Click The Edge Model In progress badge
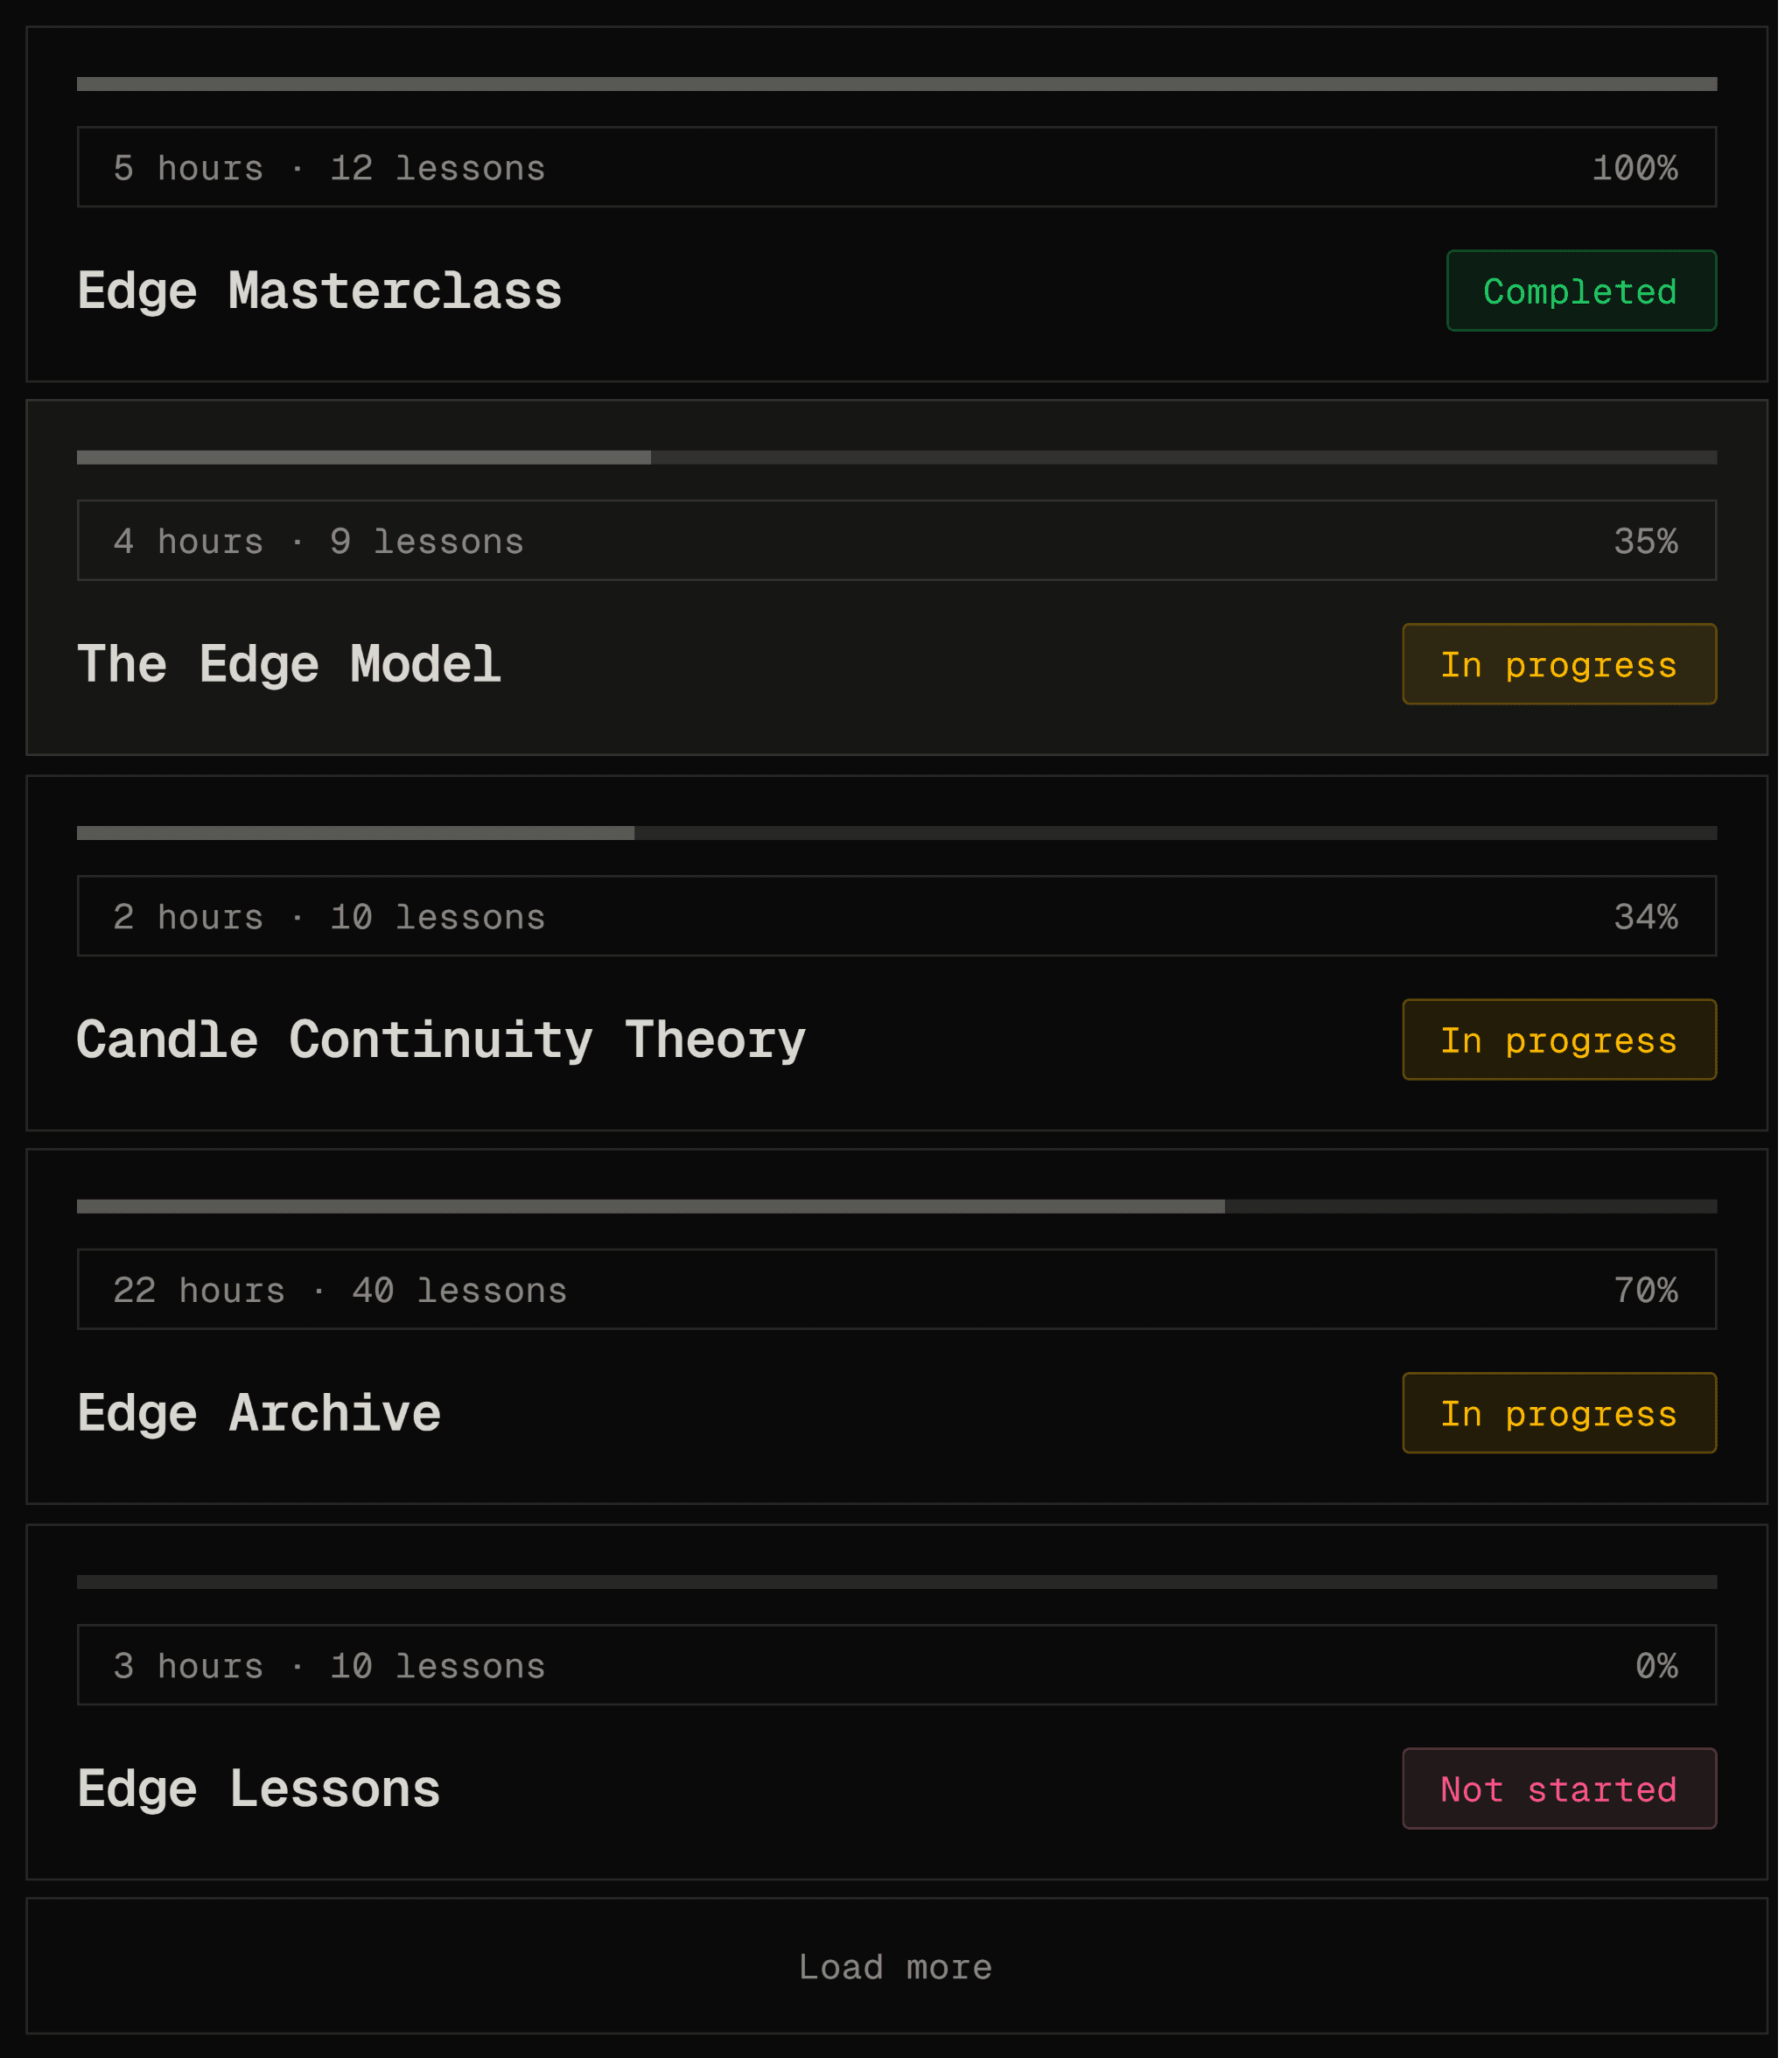The image size is (1792, 2058). pyautogui.click(x=1572, y=669)
